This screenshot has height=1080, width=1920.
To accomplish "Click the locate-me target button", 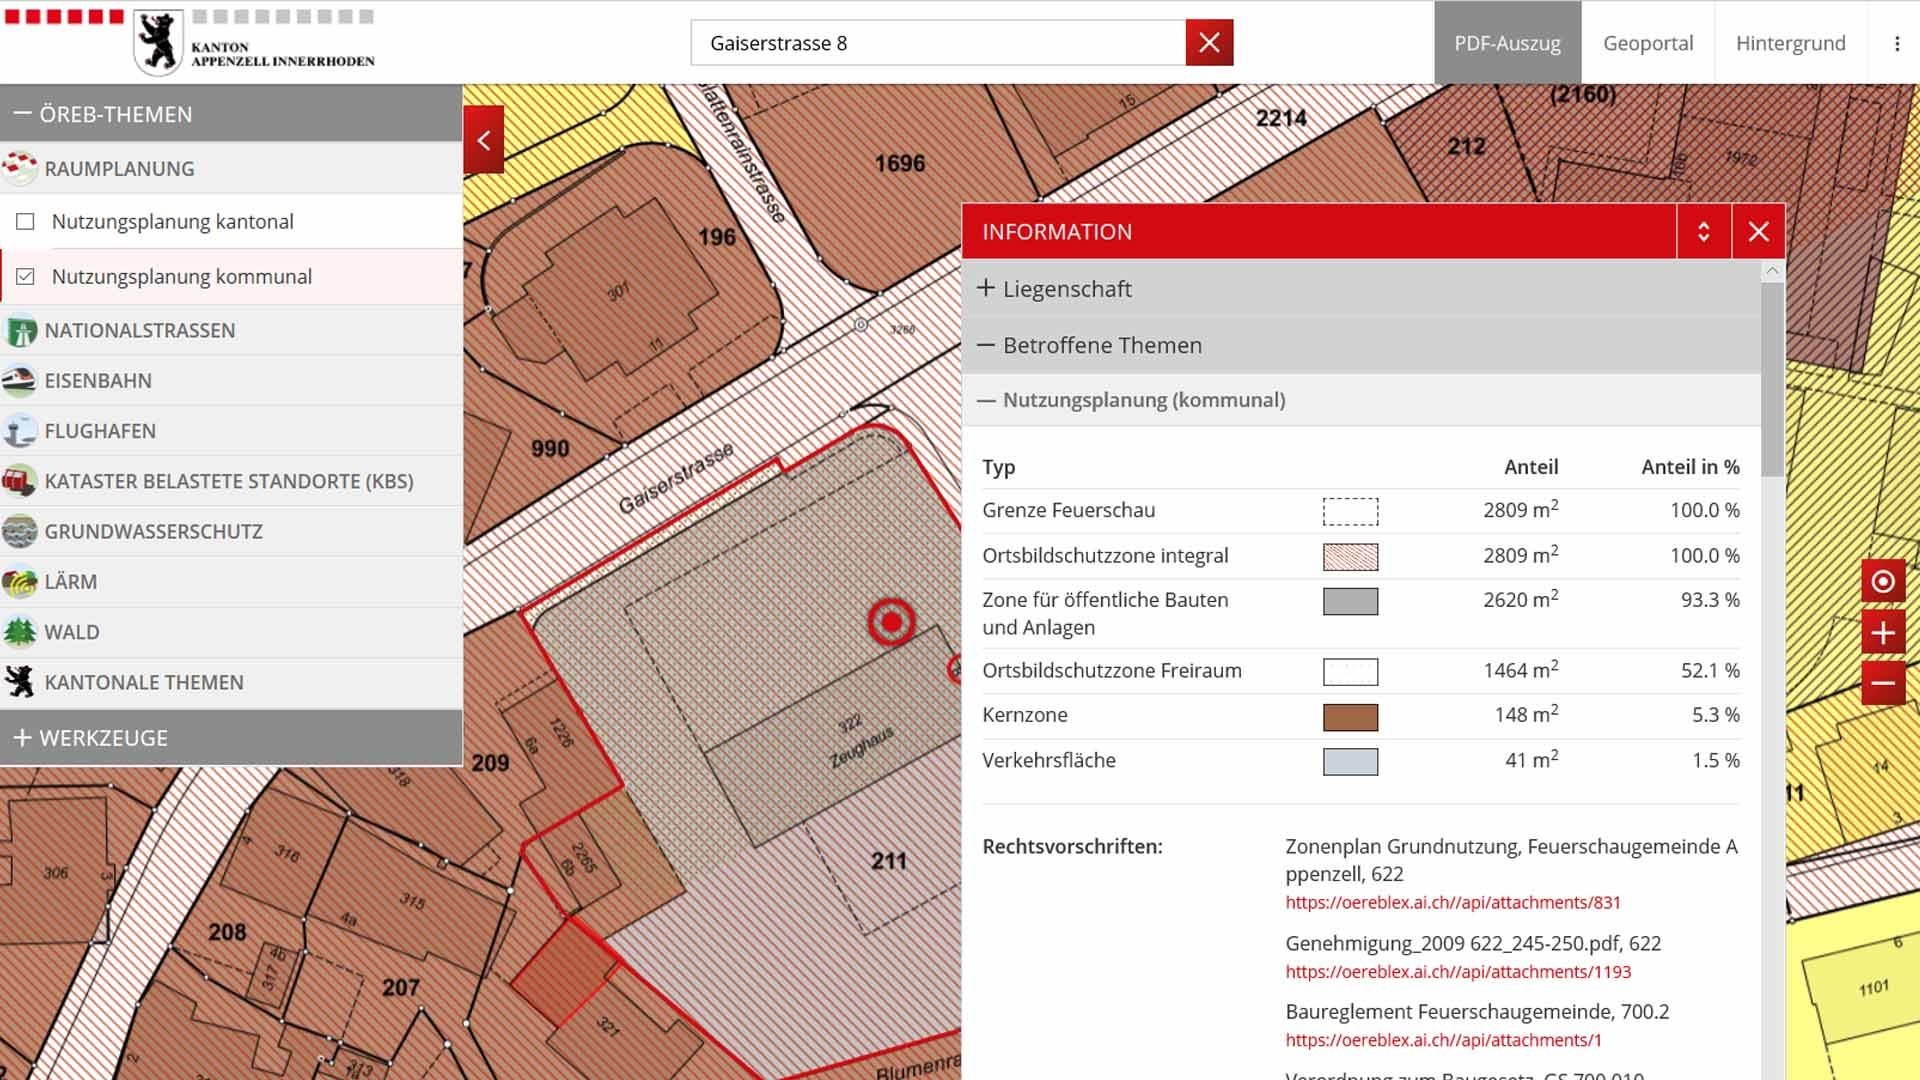I will click(x=1882, y=581).
